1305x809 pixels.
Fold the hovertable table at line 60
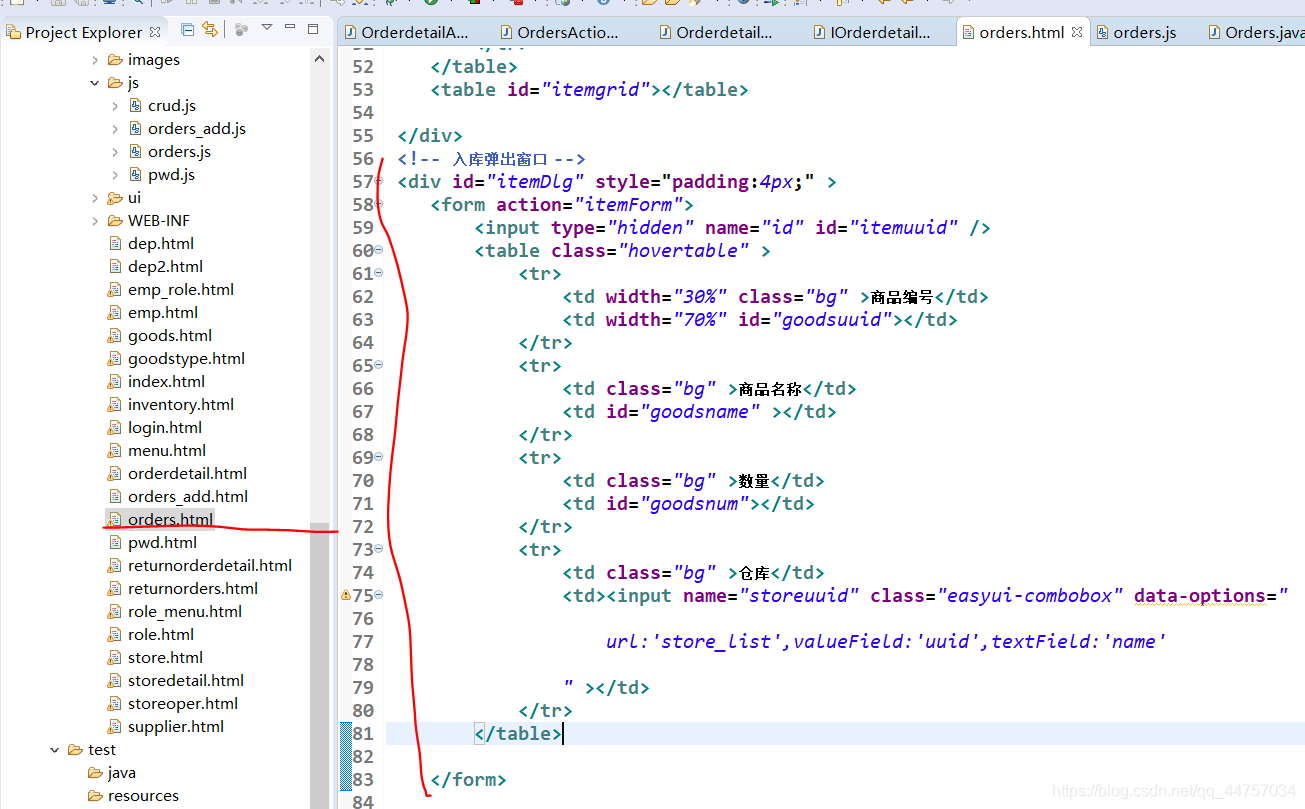[x=379, y=250]
